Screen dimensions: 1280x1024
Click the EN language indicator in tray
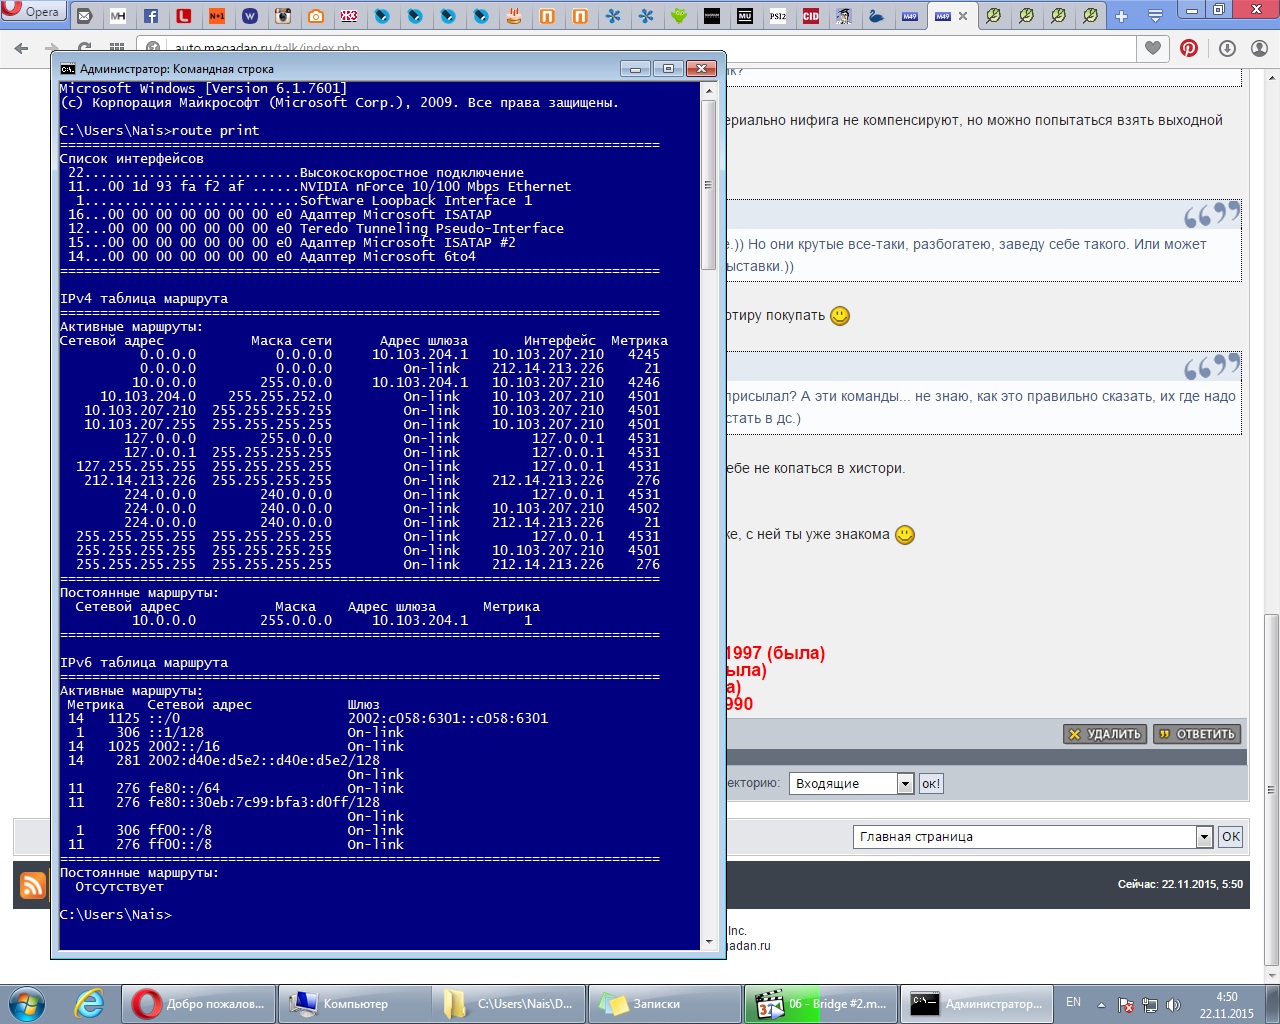[1073, 1002]
